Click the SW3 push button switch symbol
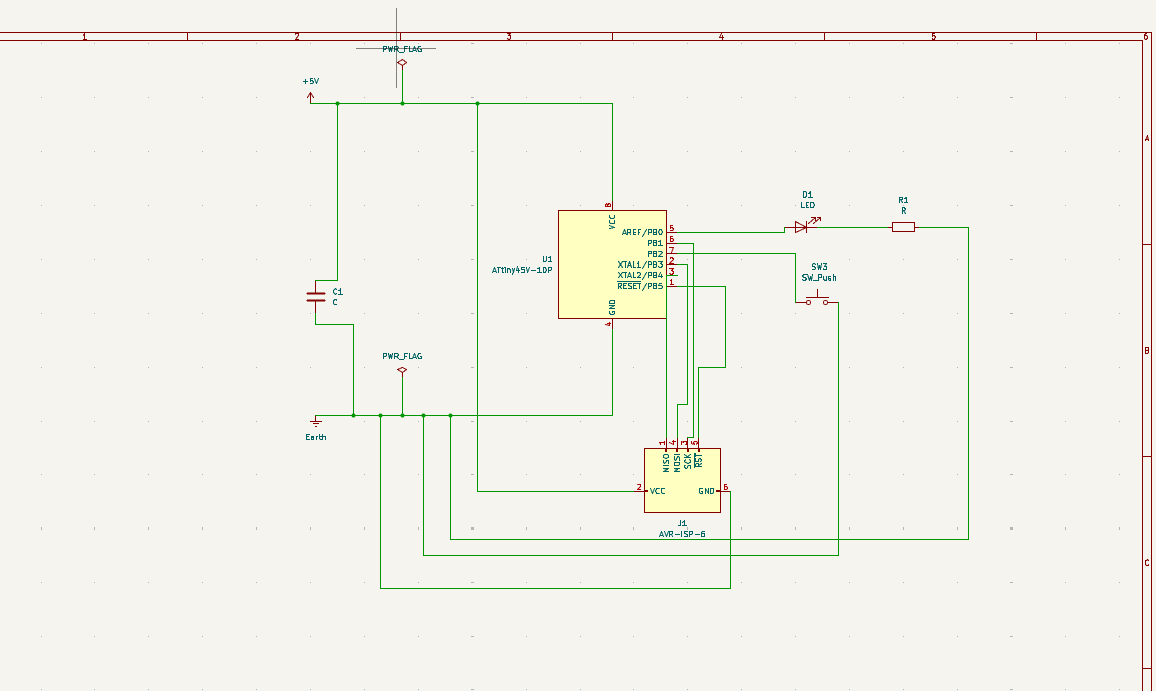 click(818, 300)
